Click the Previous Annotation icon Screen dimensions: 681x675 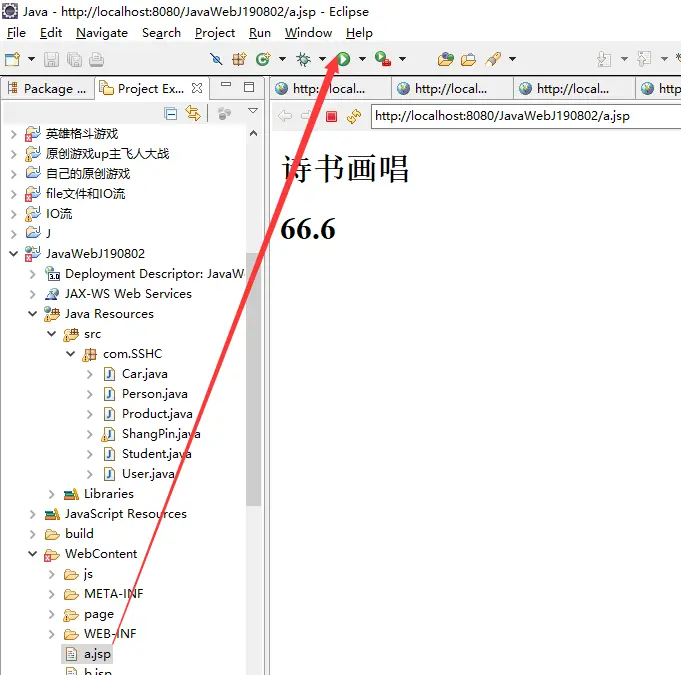tap(644, 59)
